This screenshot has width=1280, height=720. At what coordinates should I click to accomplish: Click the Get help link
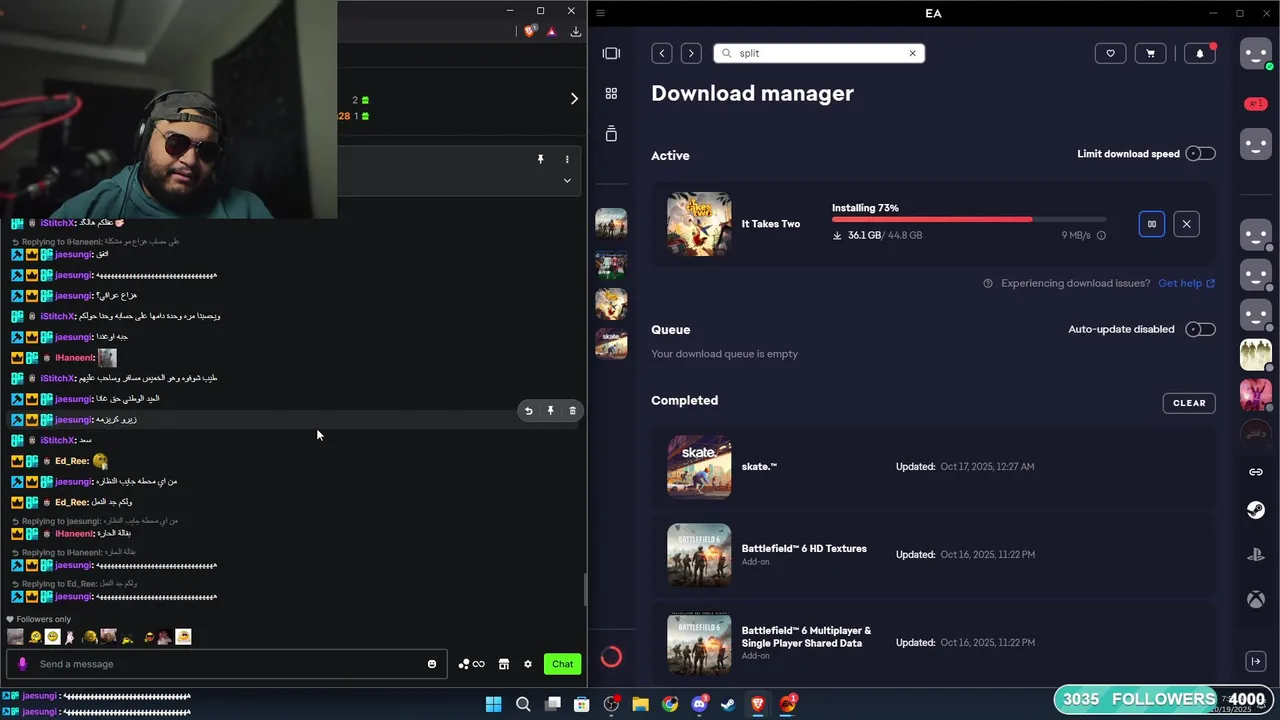click(1186, 283)
